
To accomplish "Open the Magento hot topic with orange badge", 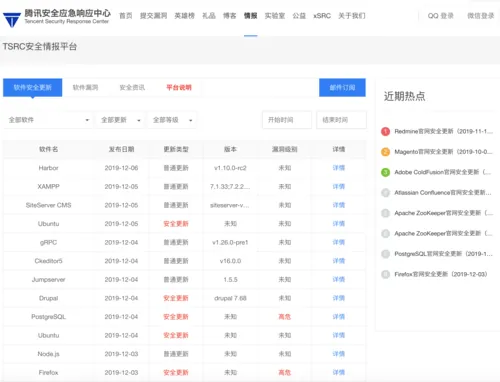I will coord(437,152).
